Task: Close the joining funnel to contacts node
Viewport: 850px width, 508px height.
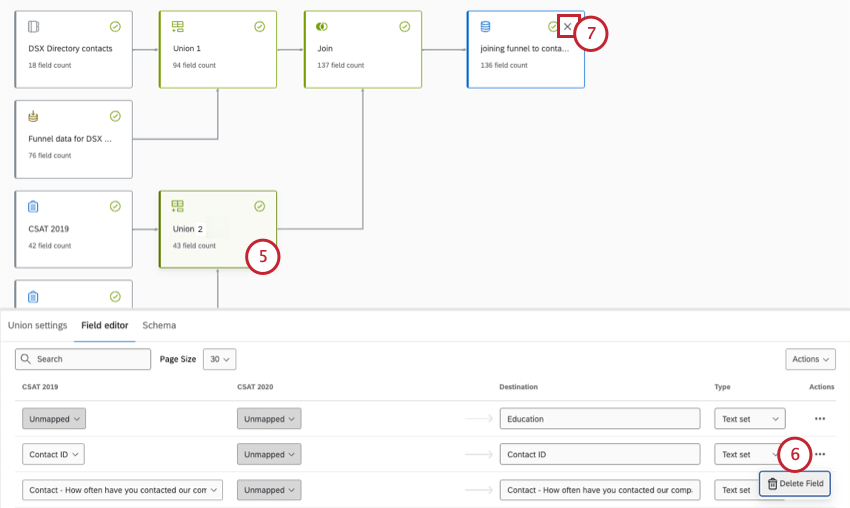Action: point(568,27)
